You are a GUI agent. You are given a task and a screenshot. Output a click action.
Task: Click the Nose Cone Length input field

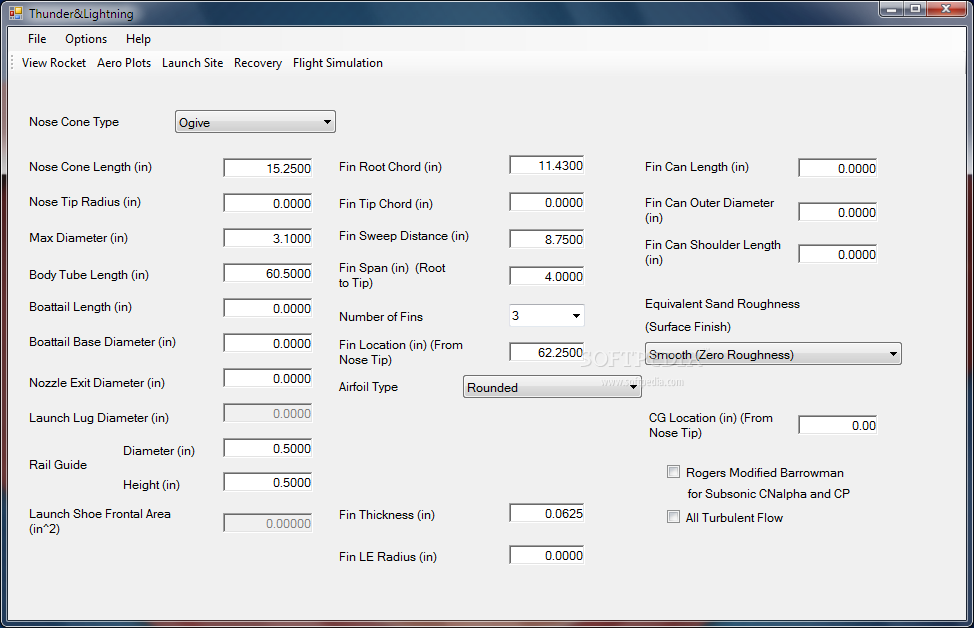[x=268, y=168]
